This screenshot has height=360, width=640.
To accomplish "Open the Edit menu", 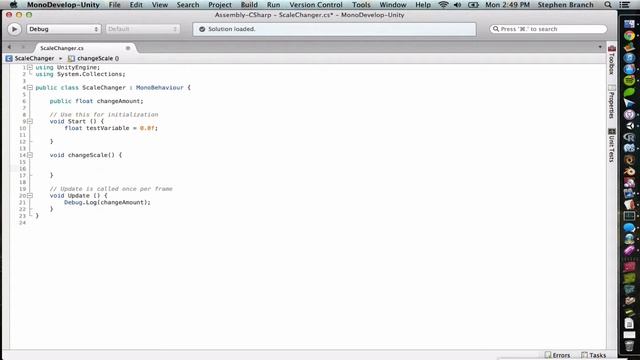I will (x=136, y=5).
